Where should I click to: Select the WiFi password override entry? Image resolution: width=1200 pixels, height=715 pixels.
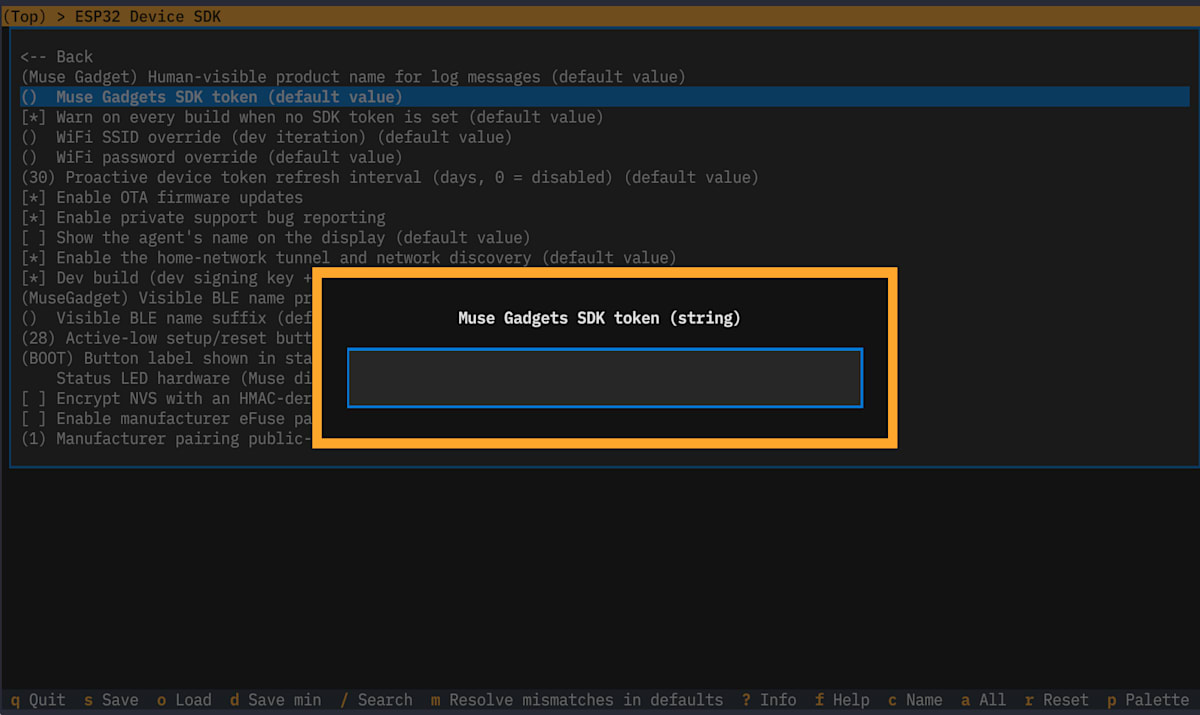pyautogui.click(x=212, y=157)
